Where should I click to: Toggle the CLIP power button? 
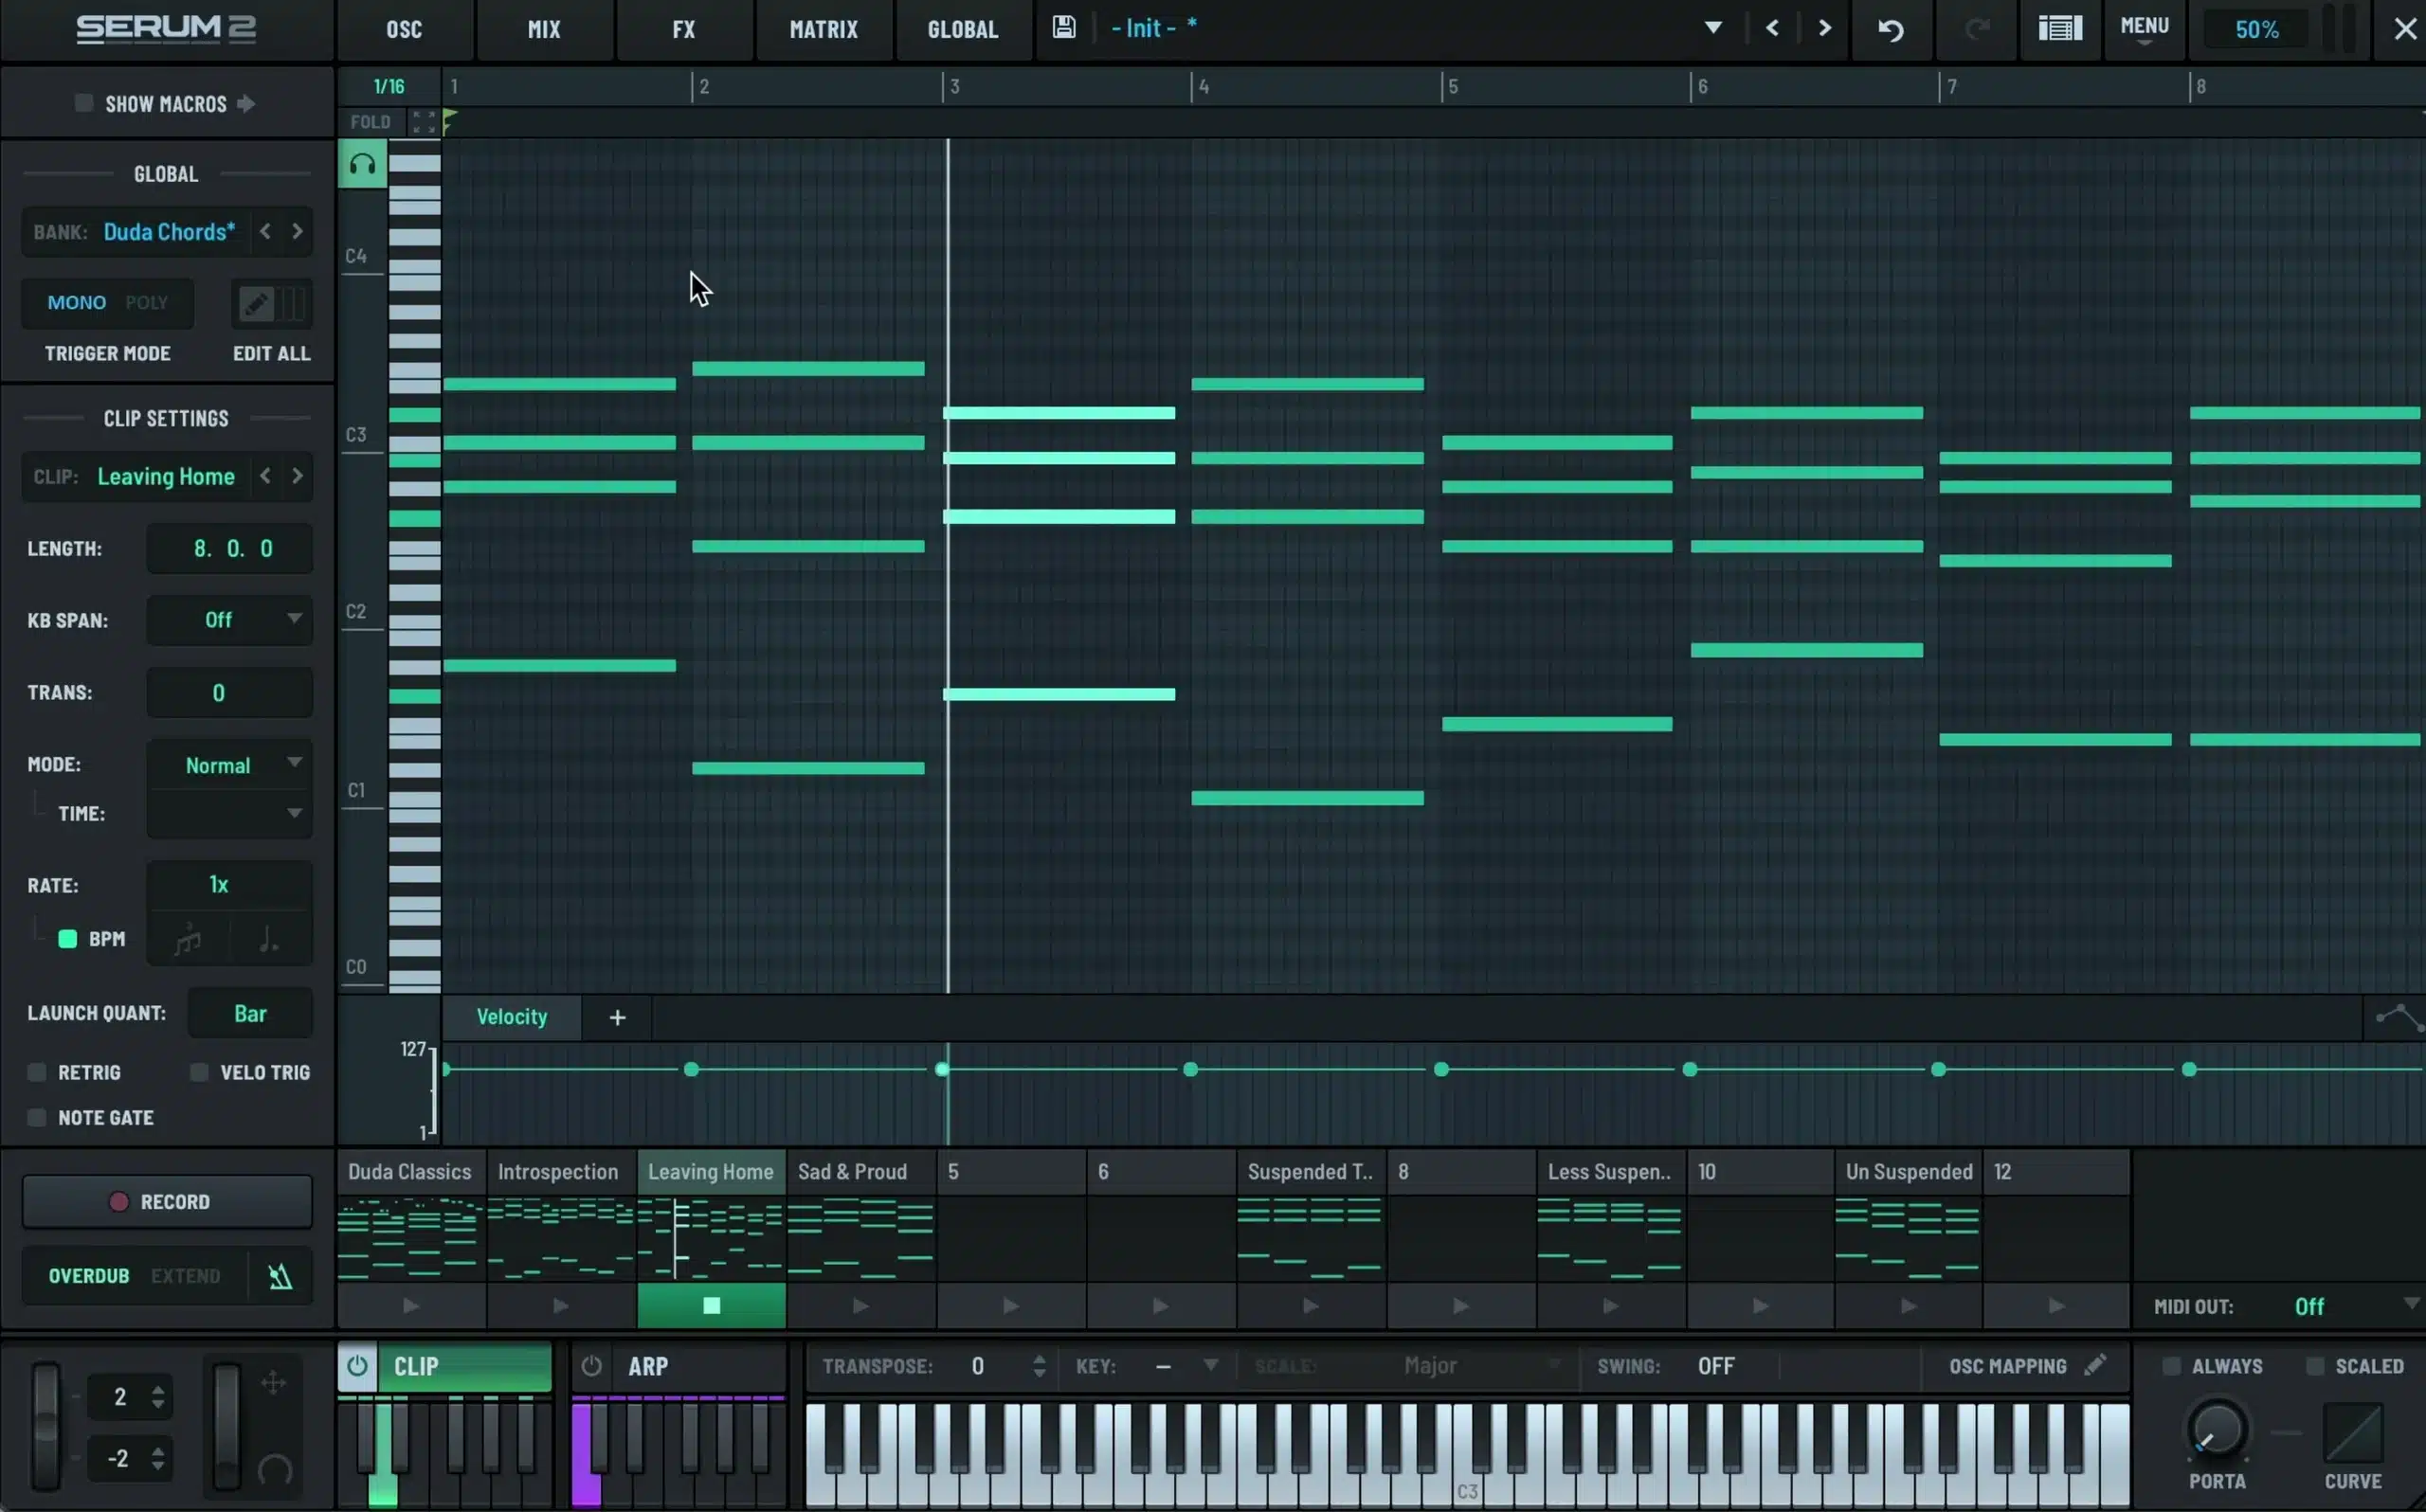point(357,1366)
